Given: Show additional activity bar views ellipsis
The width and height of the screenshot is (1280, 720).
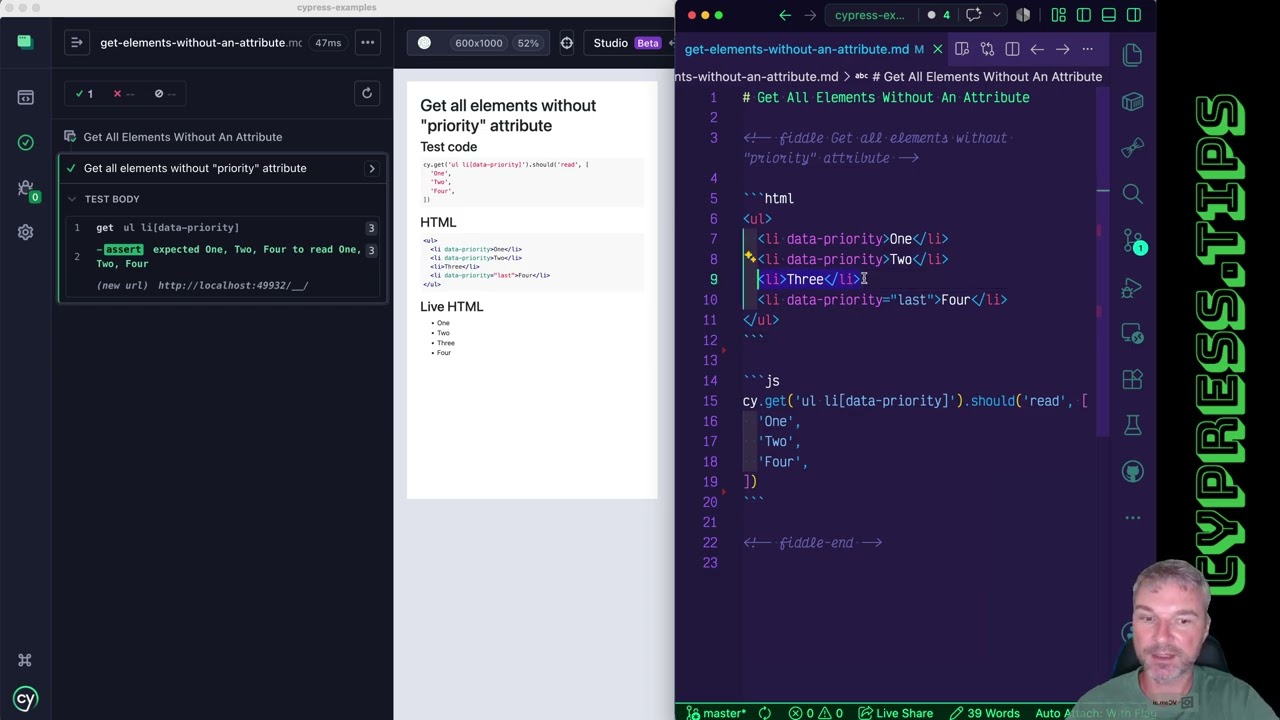Looking at the screenshot, I should click(1132, 518).
